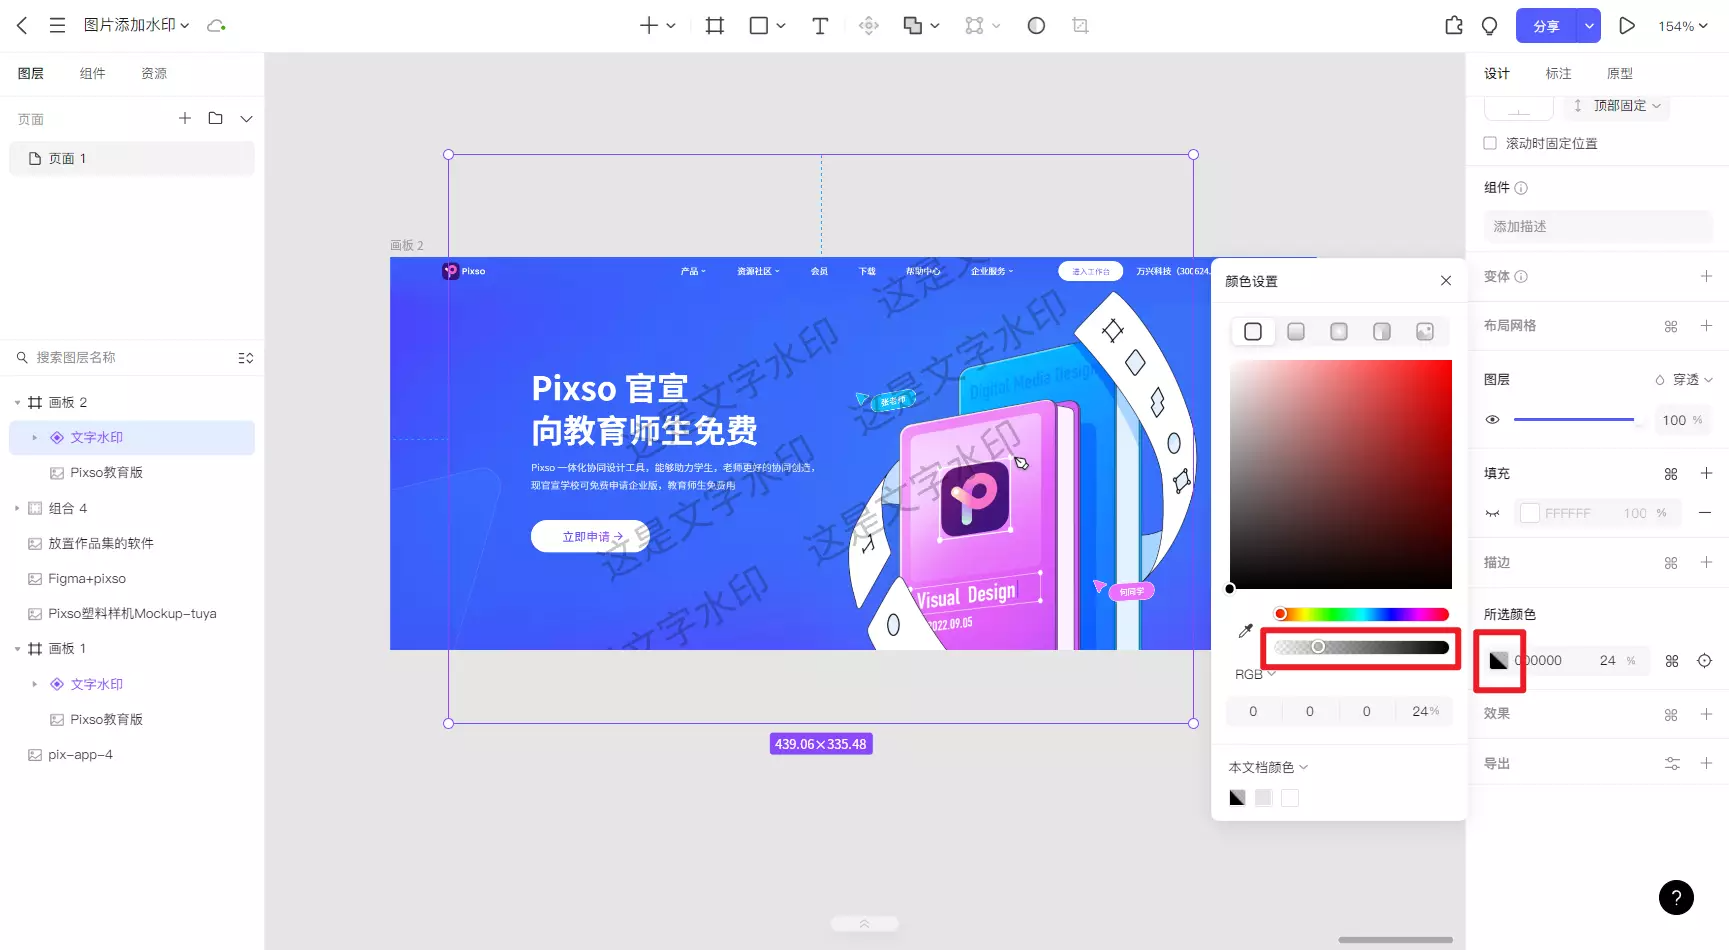This screenshot has width=1729, height=950.
Task: Switch to the 设计 tab
Action: pos(1497,73)
